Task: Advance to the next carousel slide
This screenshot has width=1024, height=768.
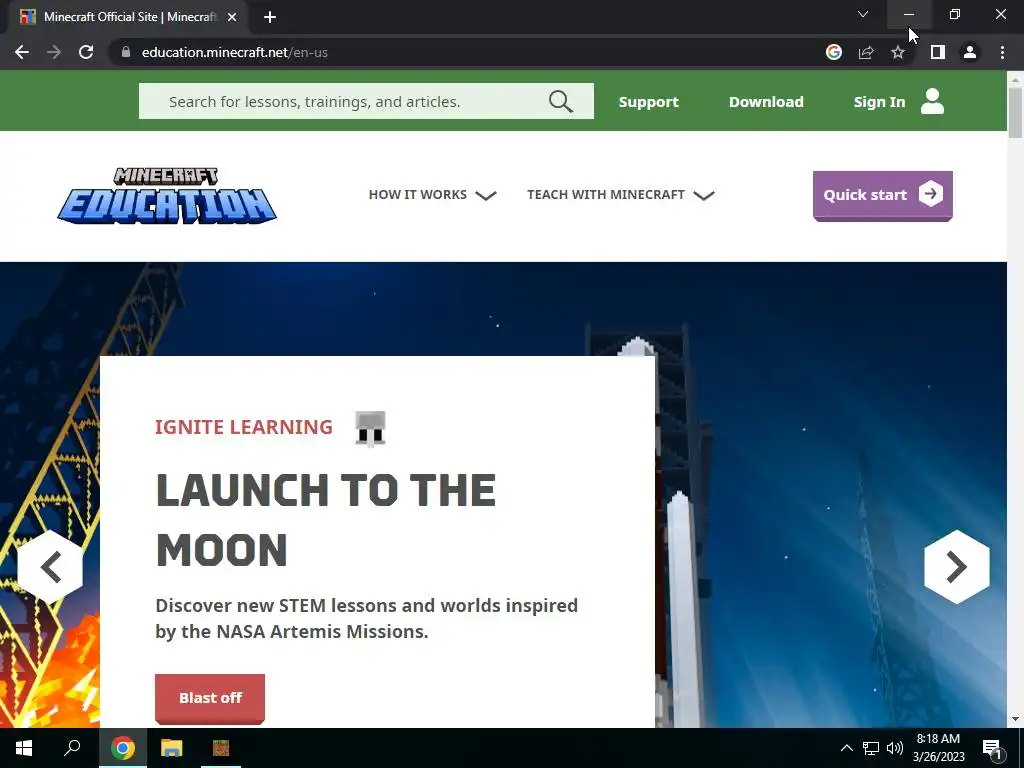Action: 957,566
